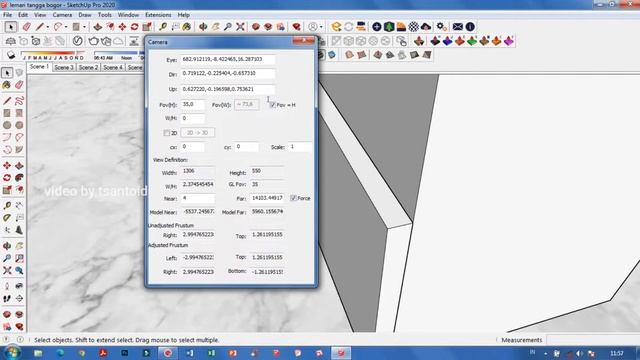Click the blue plus circle icon
This screenshot has height=360, width=640.
click(x=377, y=27)
